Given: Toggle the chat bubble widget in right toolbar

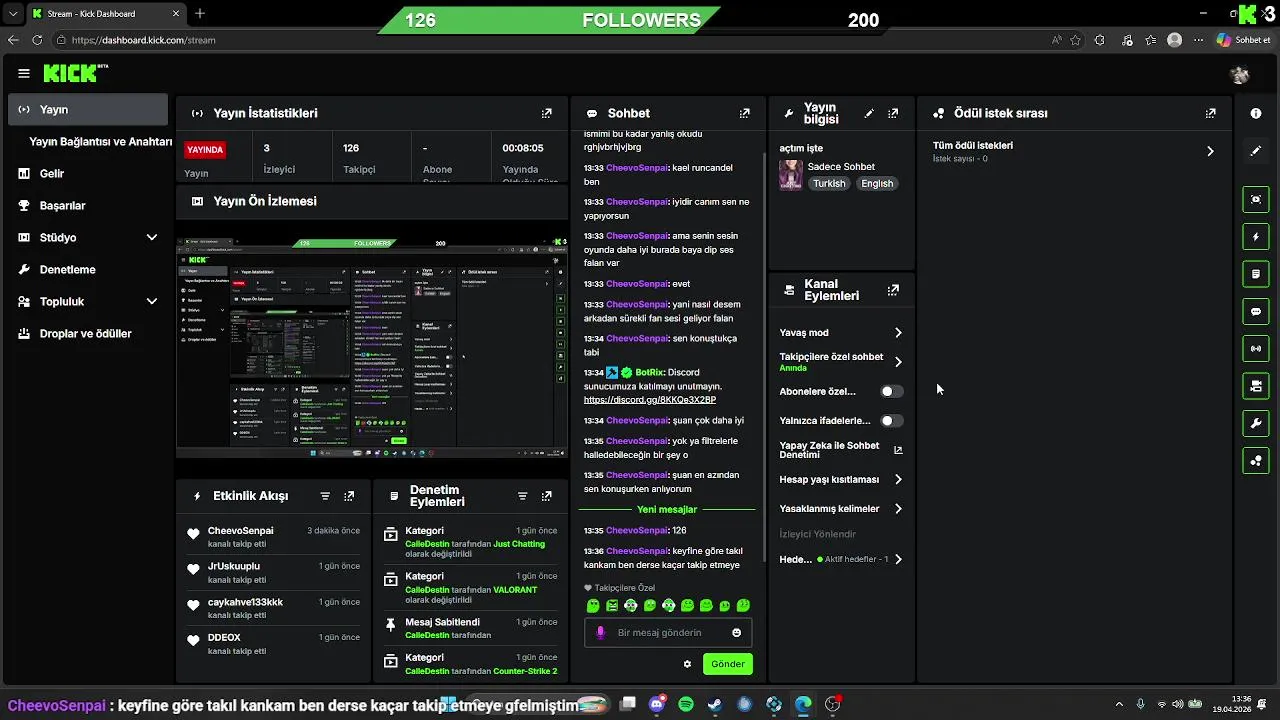Looking at the screenshot, I should point(1256,311).
